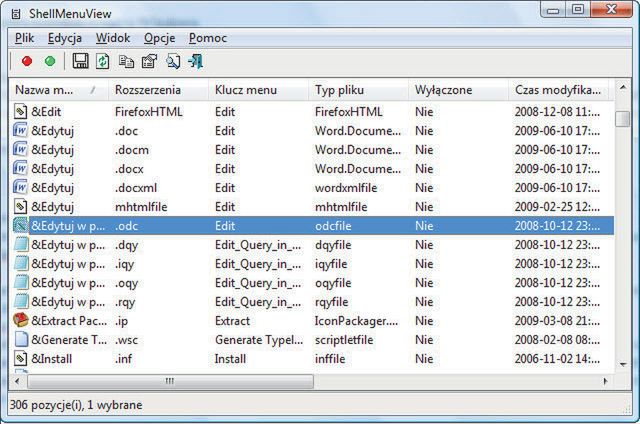640x424 pixels.
Task: Click the Exit door toolbar icon
Action: tap(196, 62)
